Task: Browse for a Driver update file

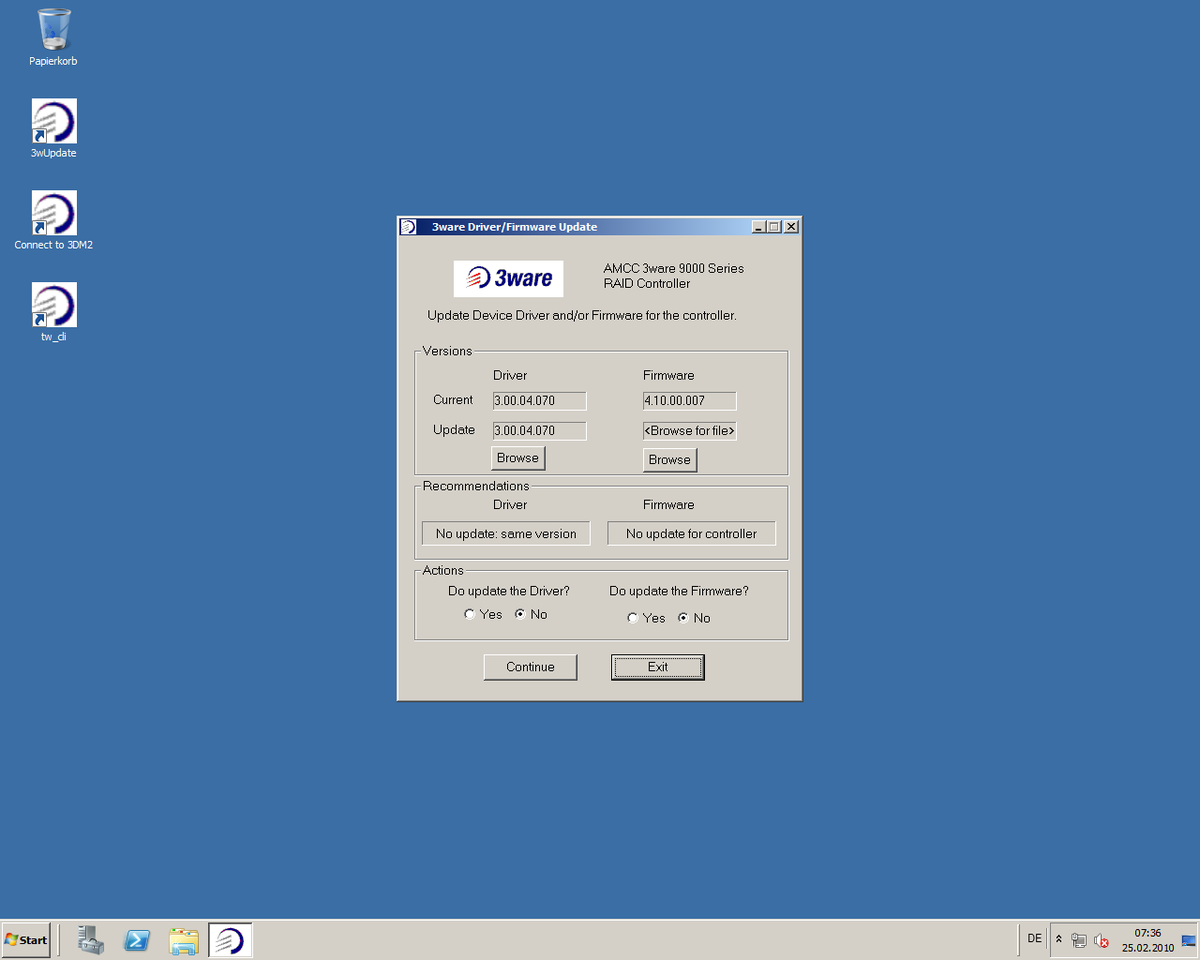Action: pyautogui.click(x=518, y=458)
